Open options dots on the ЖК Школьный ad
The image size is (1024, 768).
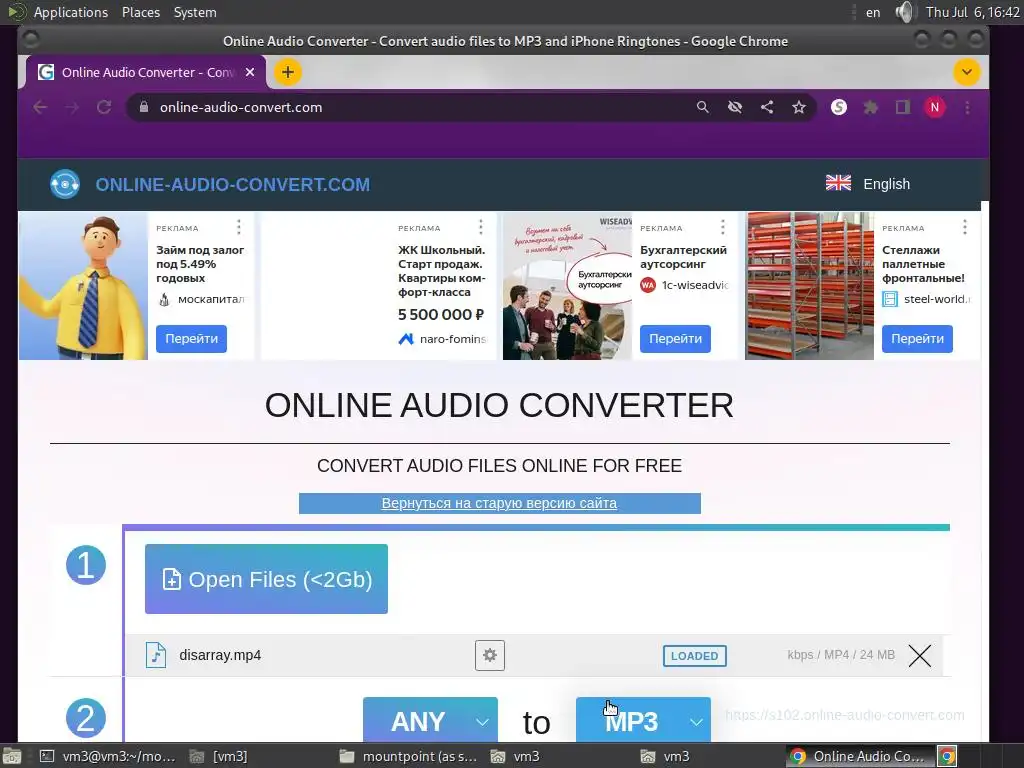point(481,227)
